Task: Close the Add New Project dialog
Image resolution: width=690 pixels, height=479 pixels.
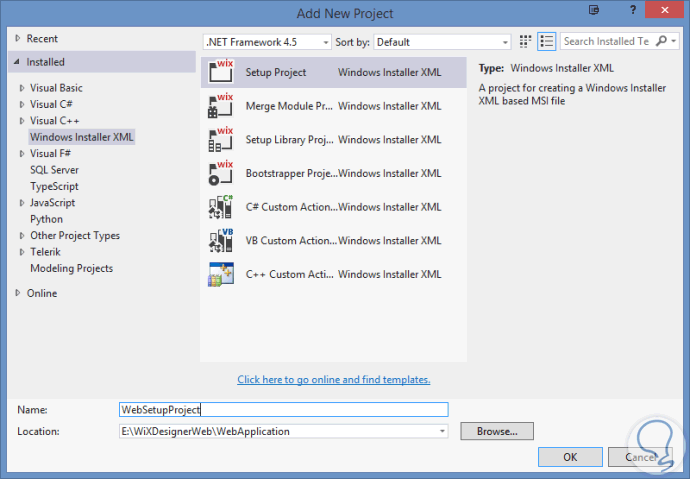Action: click(664, 10)
